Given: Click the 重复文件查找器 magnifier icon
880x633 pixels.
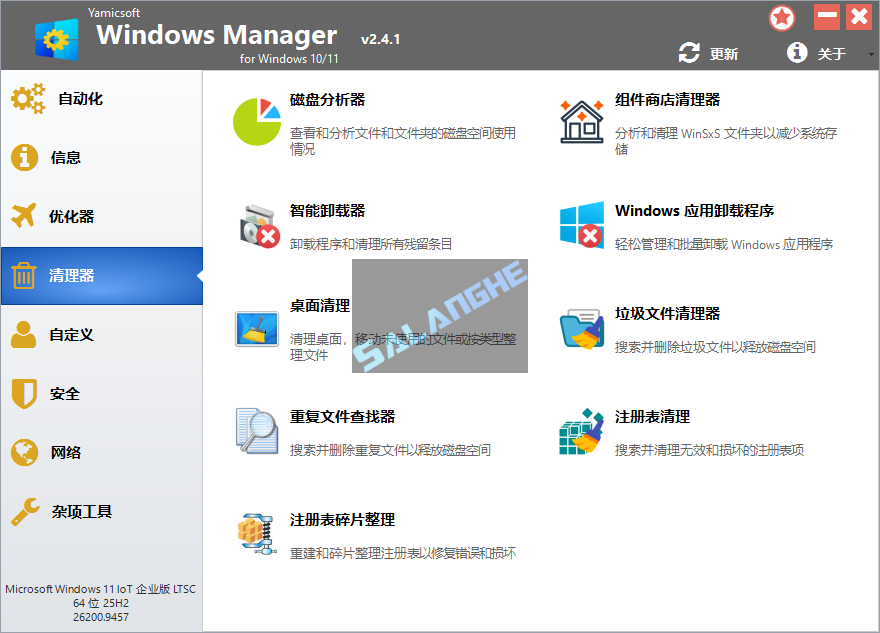Looking at the screenshot, I should point(257,431).
